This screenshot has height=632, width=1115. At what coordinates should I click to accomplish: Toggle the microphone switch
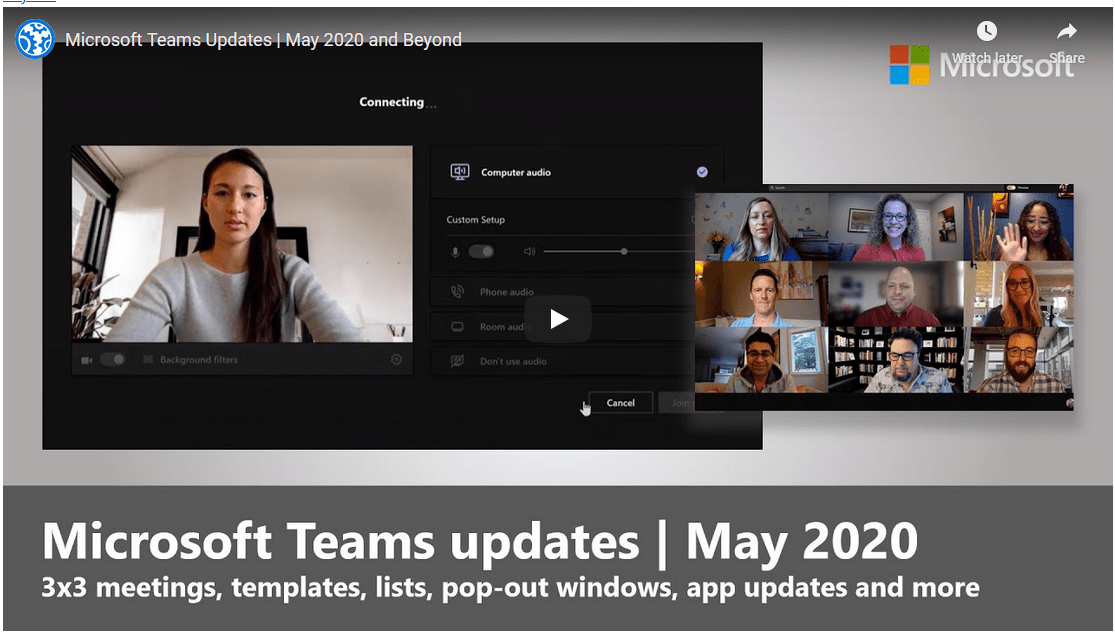481,252
